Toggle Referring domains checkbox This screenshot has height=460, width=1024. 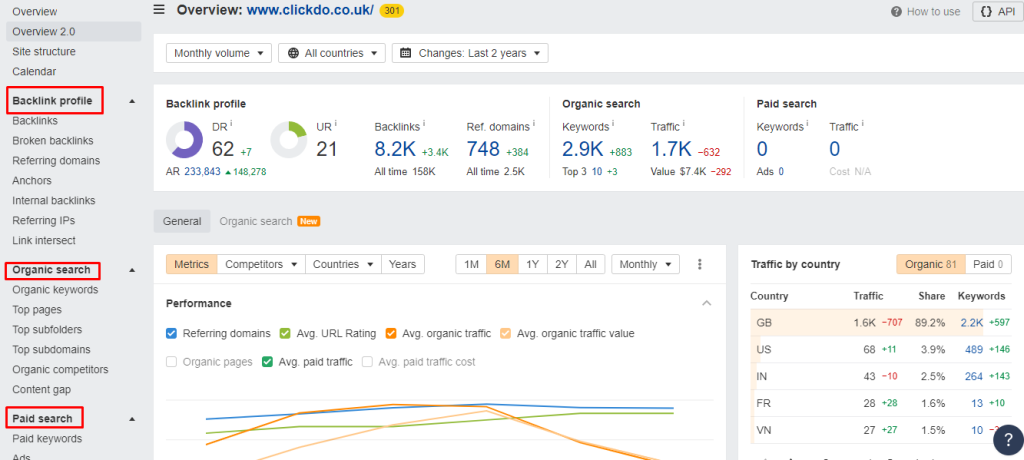coord(171,333)
